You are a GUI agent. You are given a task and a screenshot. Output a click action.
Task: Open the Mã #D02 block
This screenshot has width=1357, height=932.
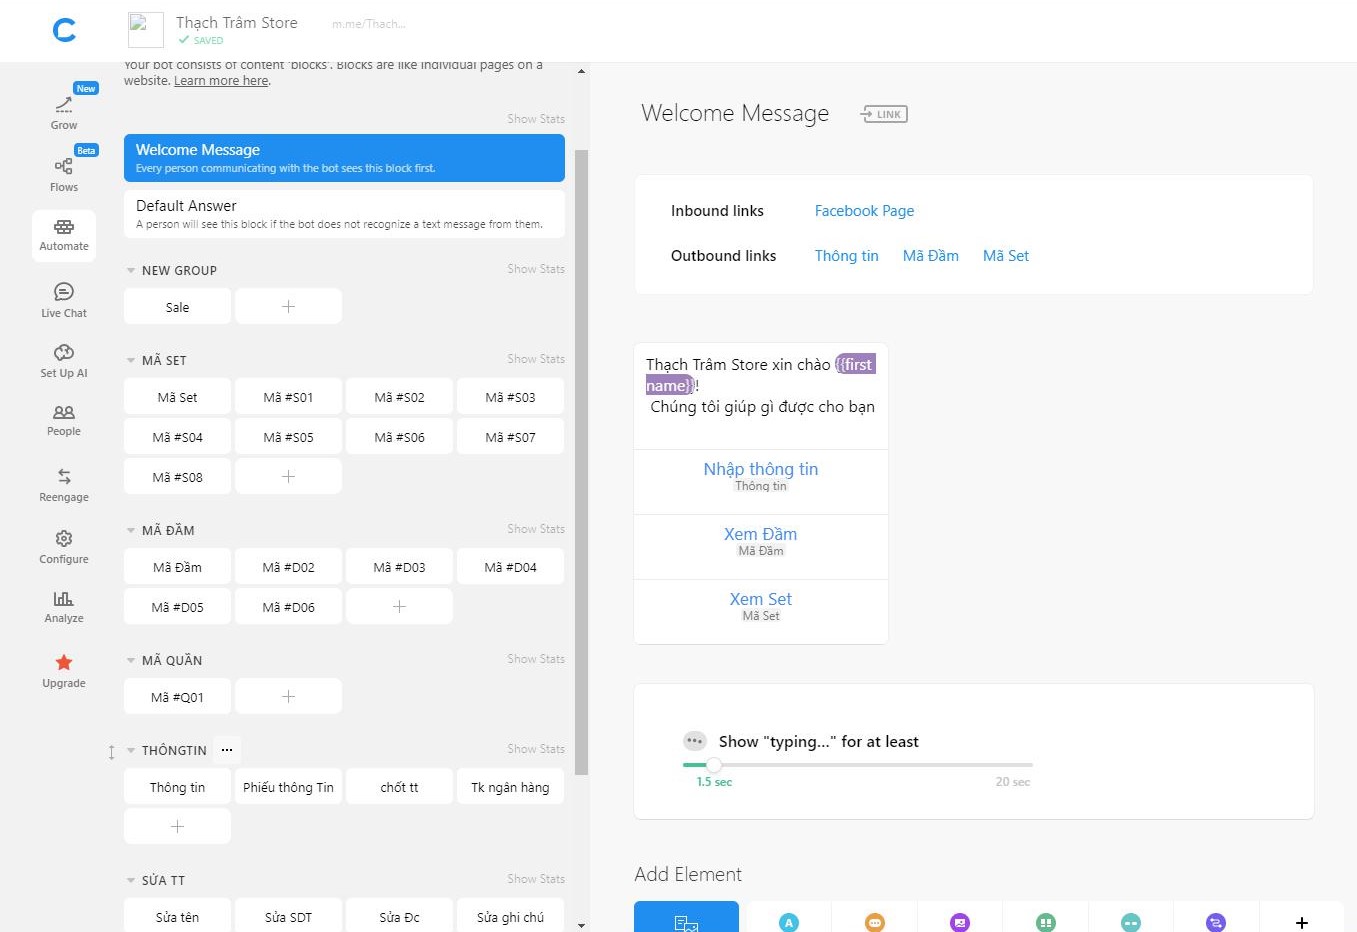click(x=288, y=566)
